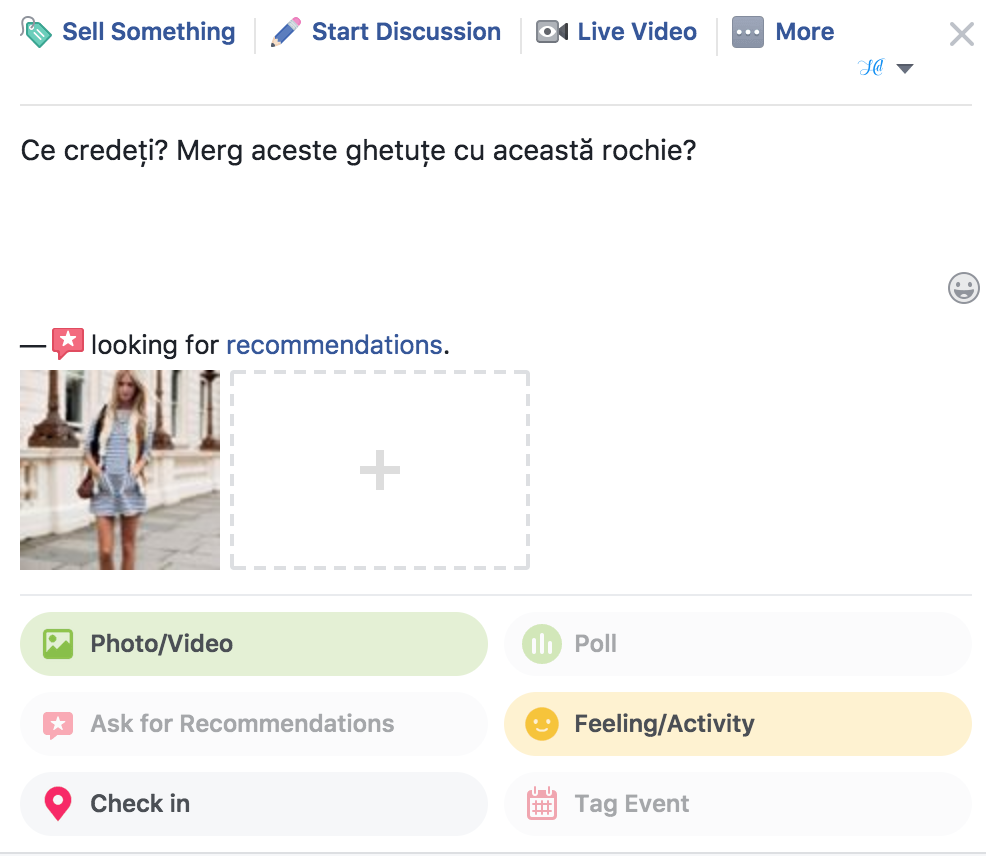This screenshot has width=986, height=856.
Task: Click the Sell Something tag icon
Action: pos(36,33)
